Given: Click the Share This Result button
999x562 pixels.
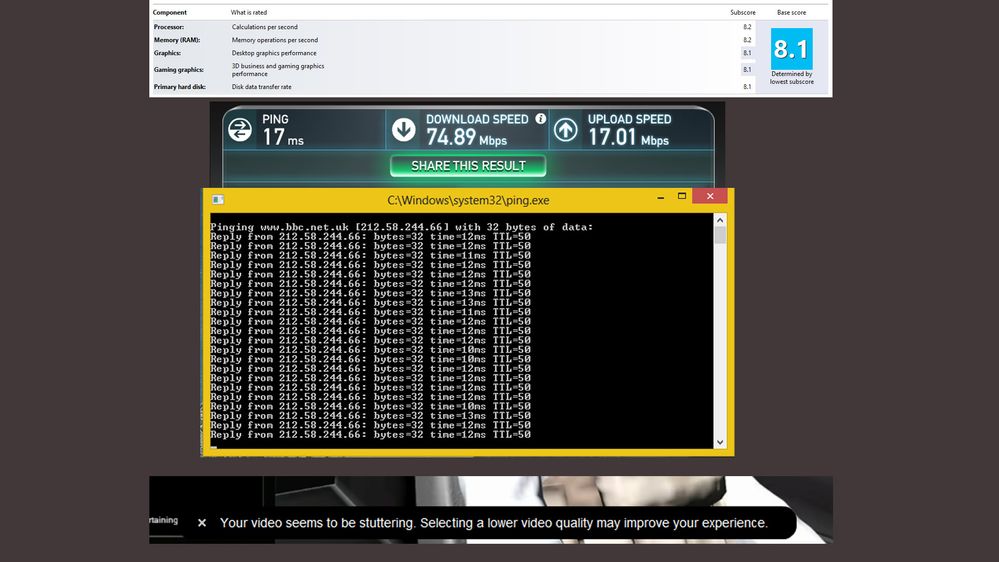Looking at the screenshot, I should coord(468,166).
